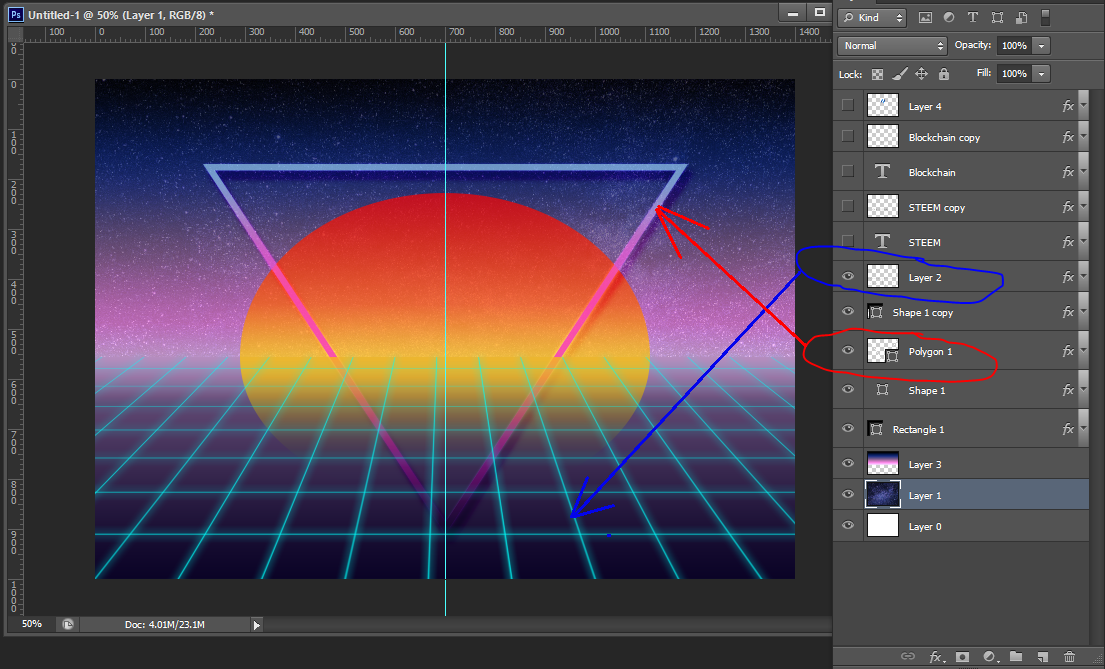
Task: Toggle visibility of Layer 3
Action: (x=848, y=464)
